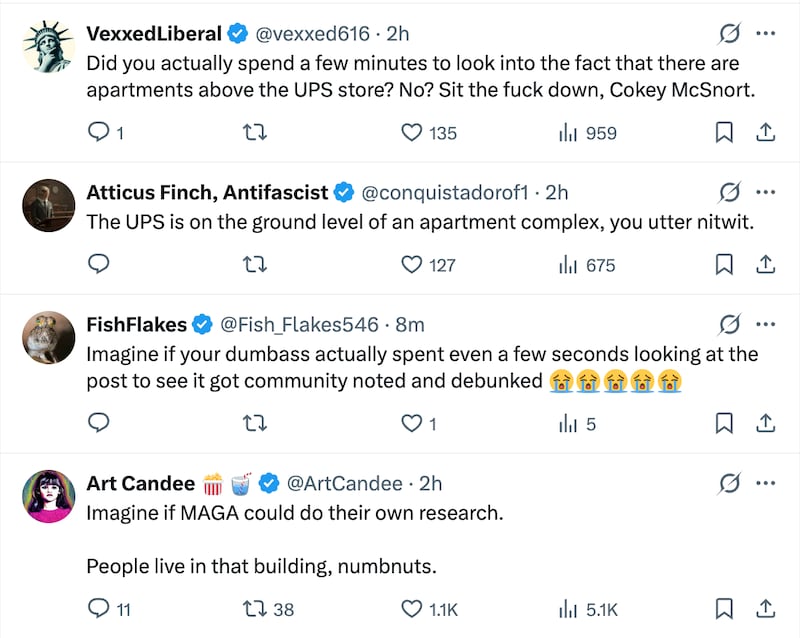Expand more options for FishFlakes' post
Viewport: 800px width, 638px height.
[766, 324]
